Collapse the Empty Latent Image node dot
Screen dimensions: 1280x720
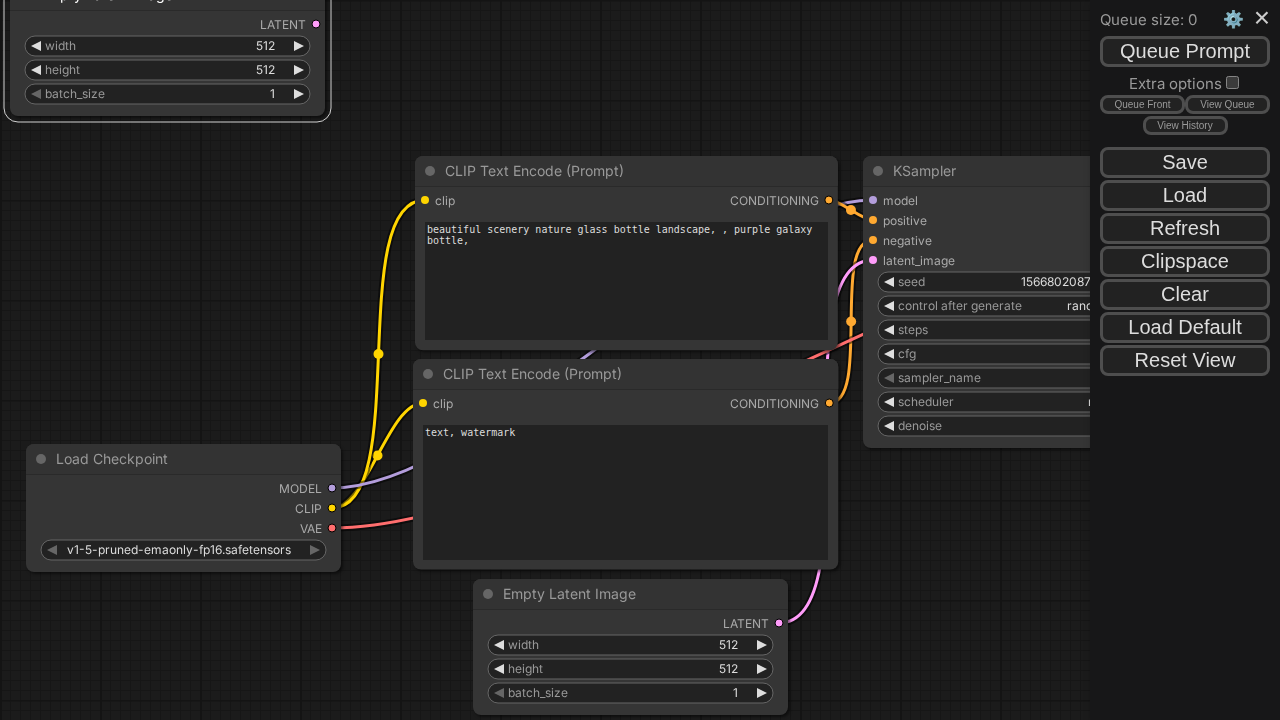(488, 594)
